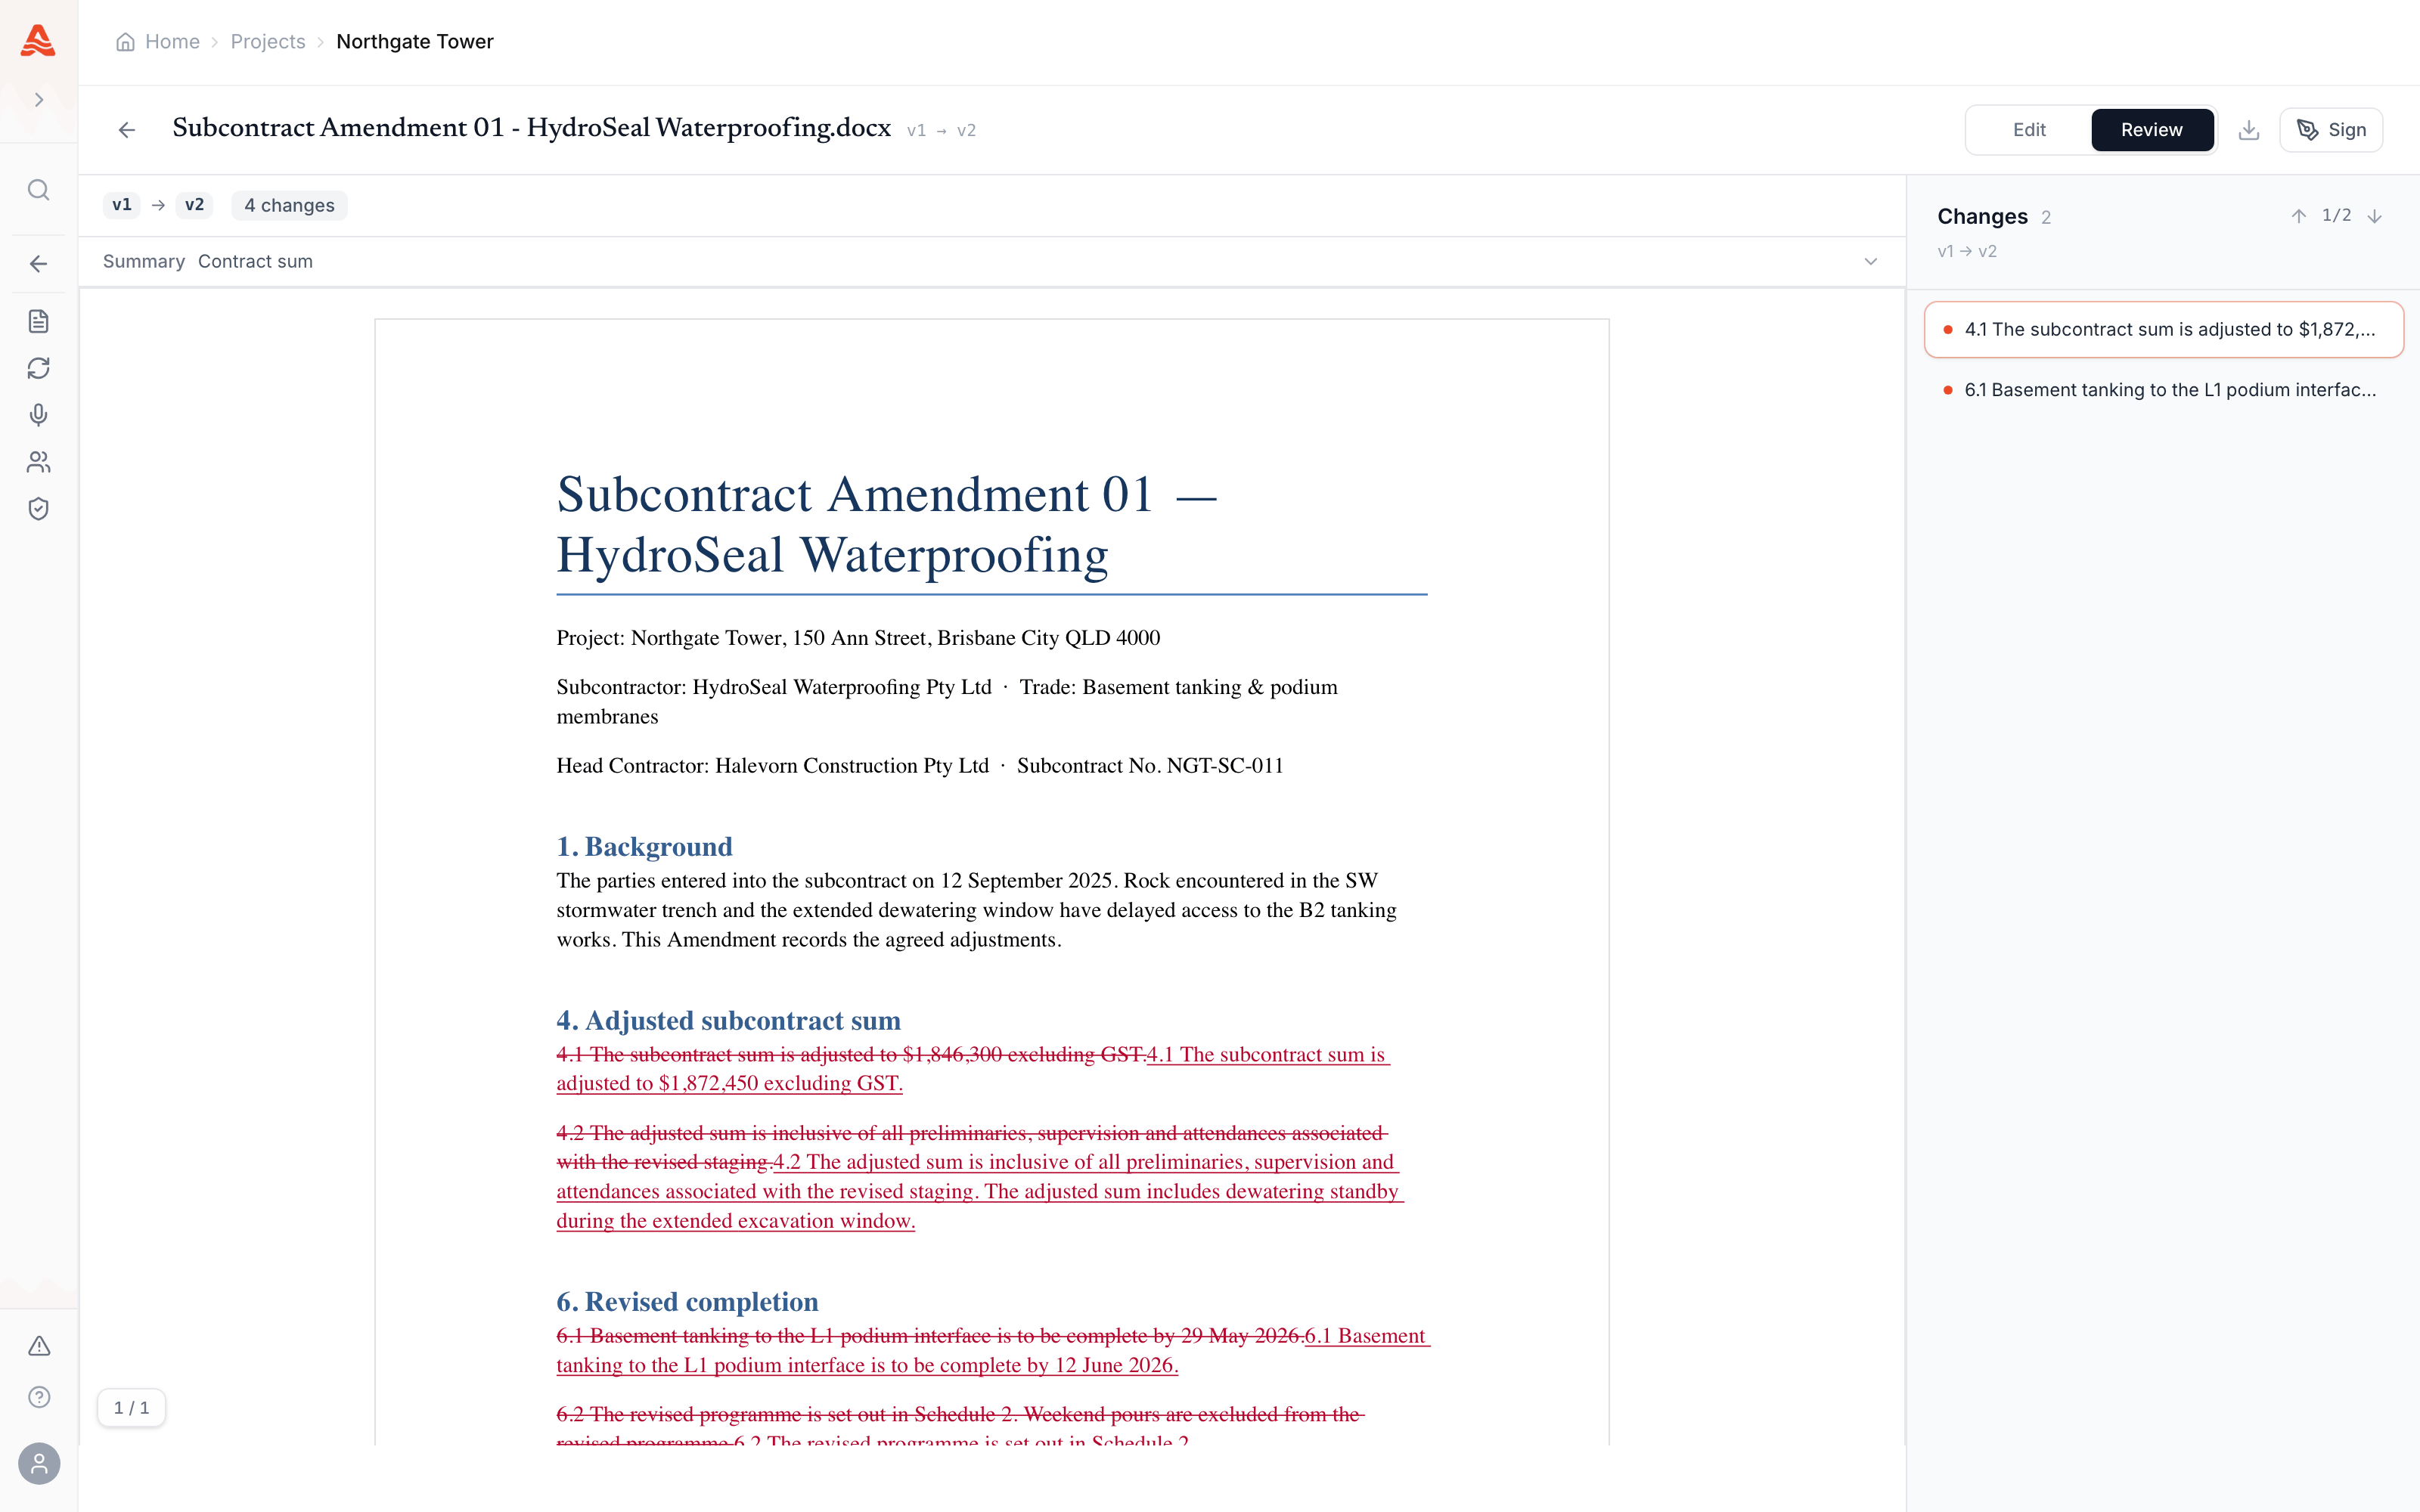
Task: Open the microphone icon in sidebar
Action: tap(39, 415)
